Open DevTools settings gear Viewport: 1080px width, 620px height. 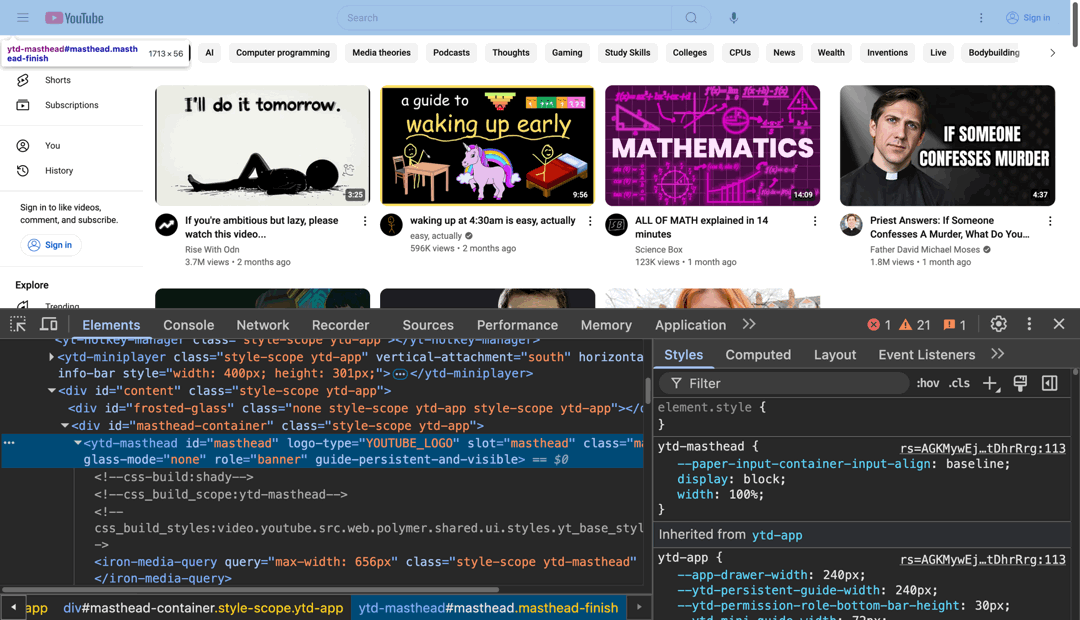pyautogui.click(x=998, y=324)
